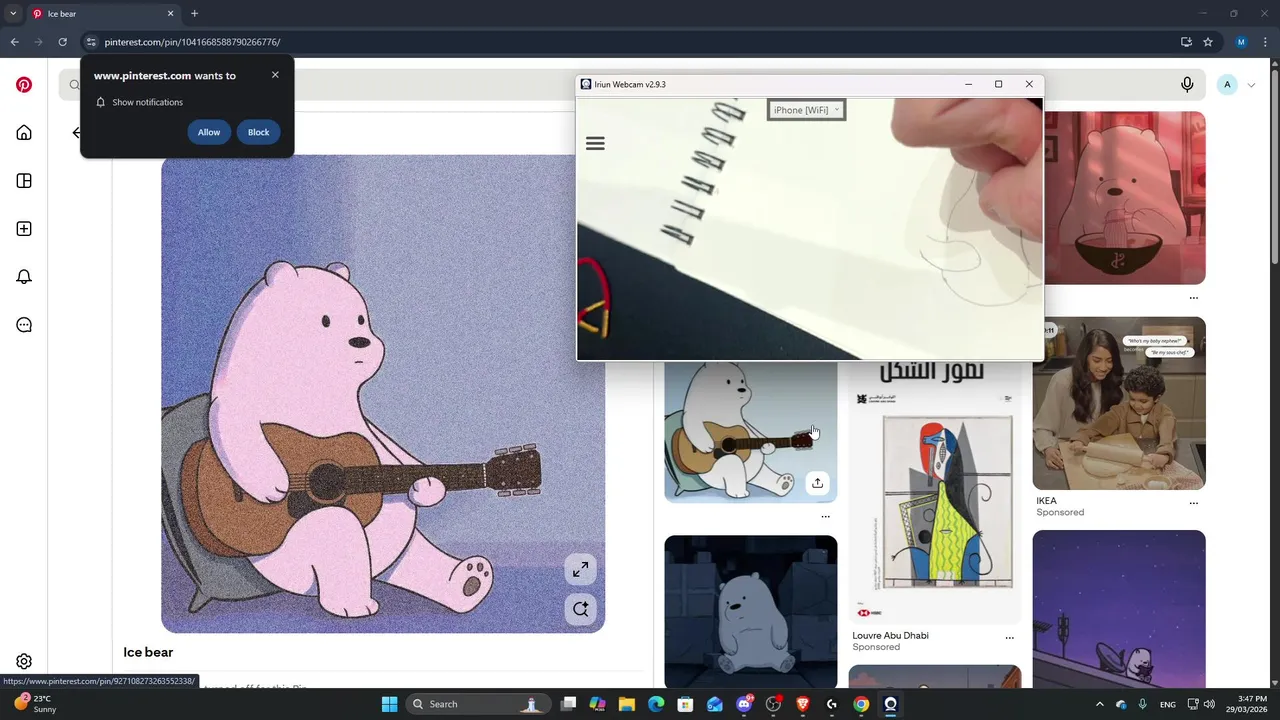
Task: Open Pinterest home via the logo
Action: [24, 85]
